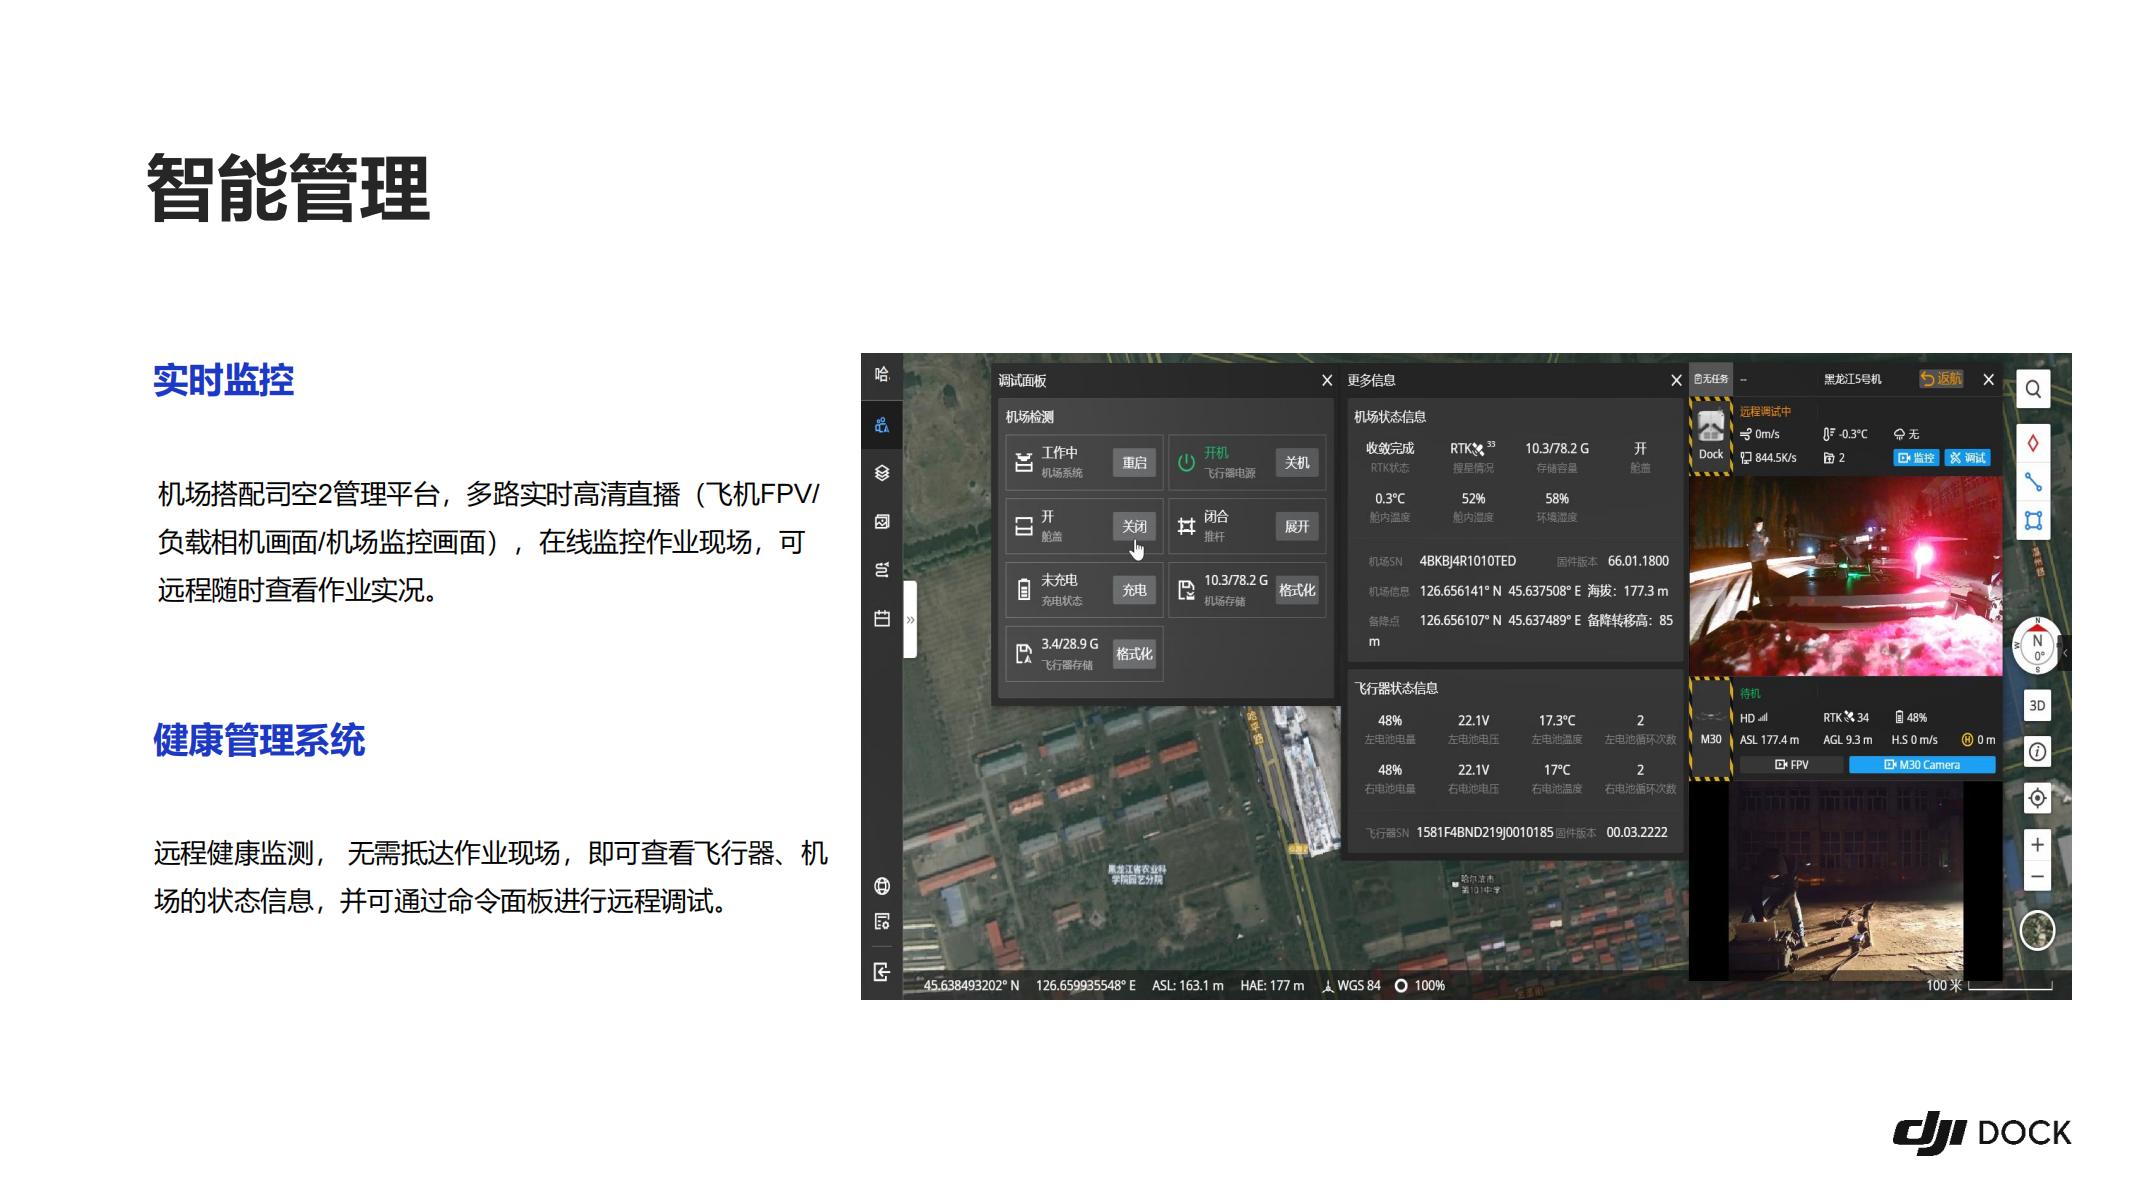Select the red pin point annotation tool
Image resolution: width=2133 pixels, height=1200 pixels.
pos(2033,443)
